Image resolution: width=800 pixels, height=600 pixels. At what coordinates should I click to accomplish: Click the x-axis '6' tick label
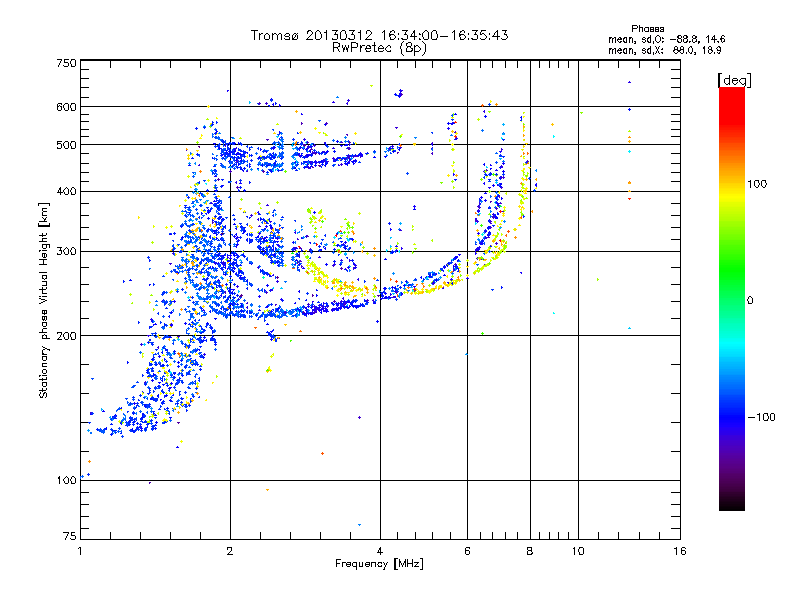tap(467, 551)
